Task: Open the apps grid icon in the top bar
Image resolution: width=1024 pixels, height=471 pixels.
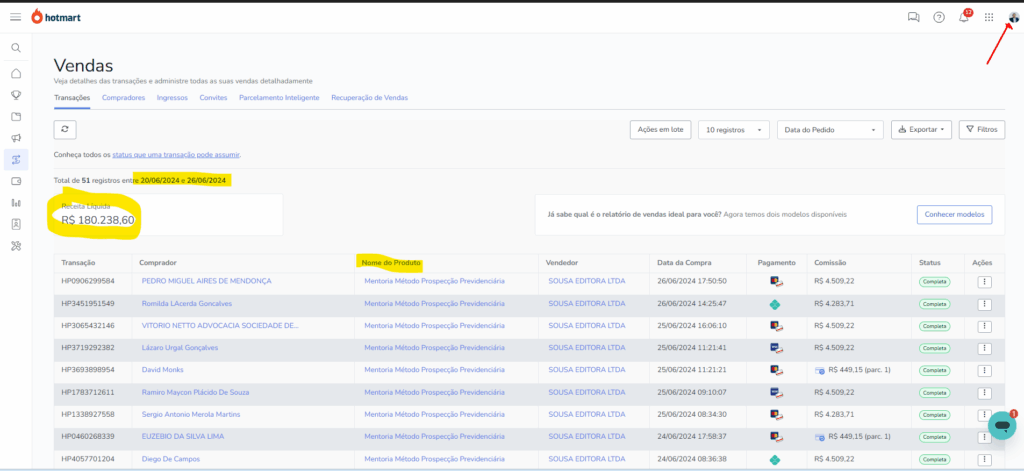Action: 989,18
